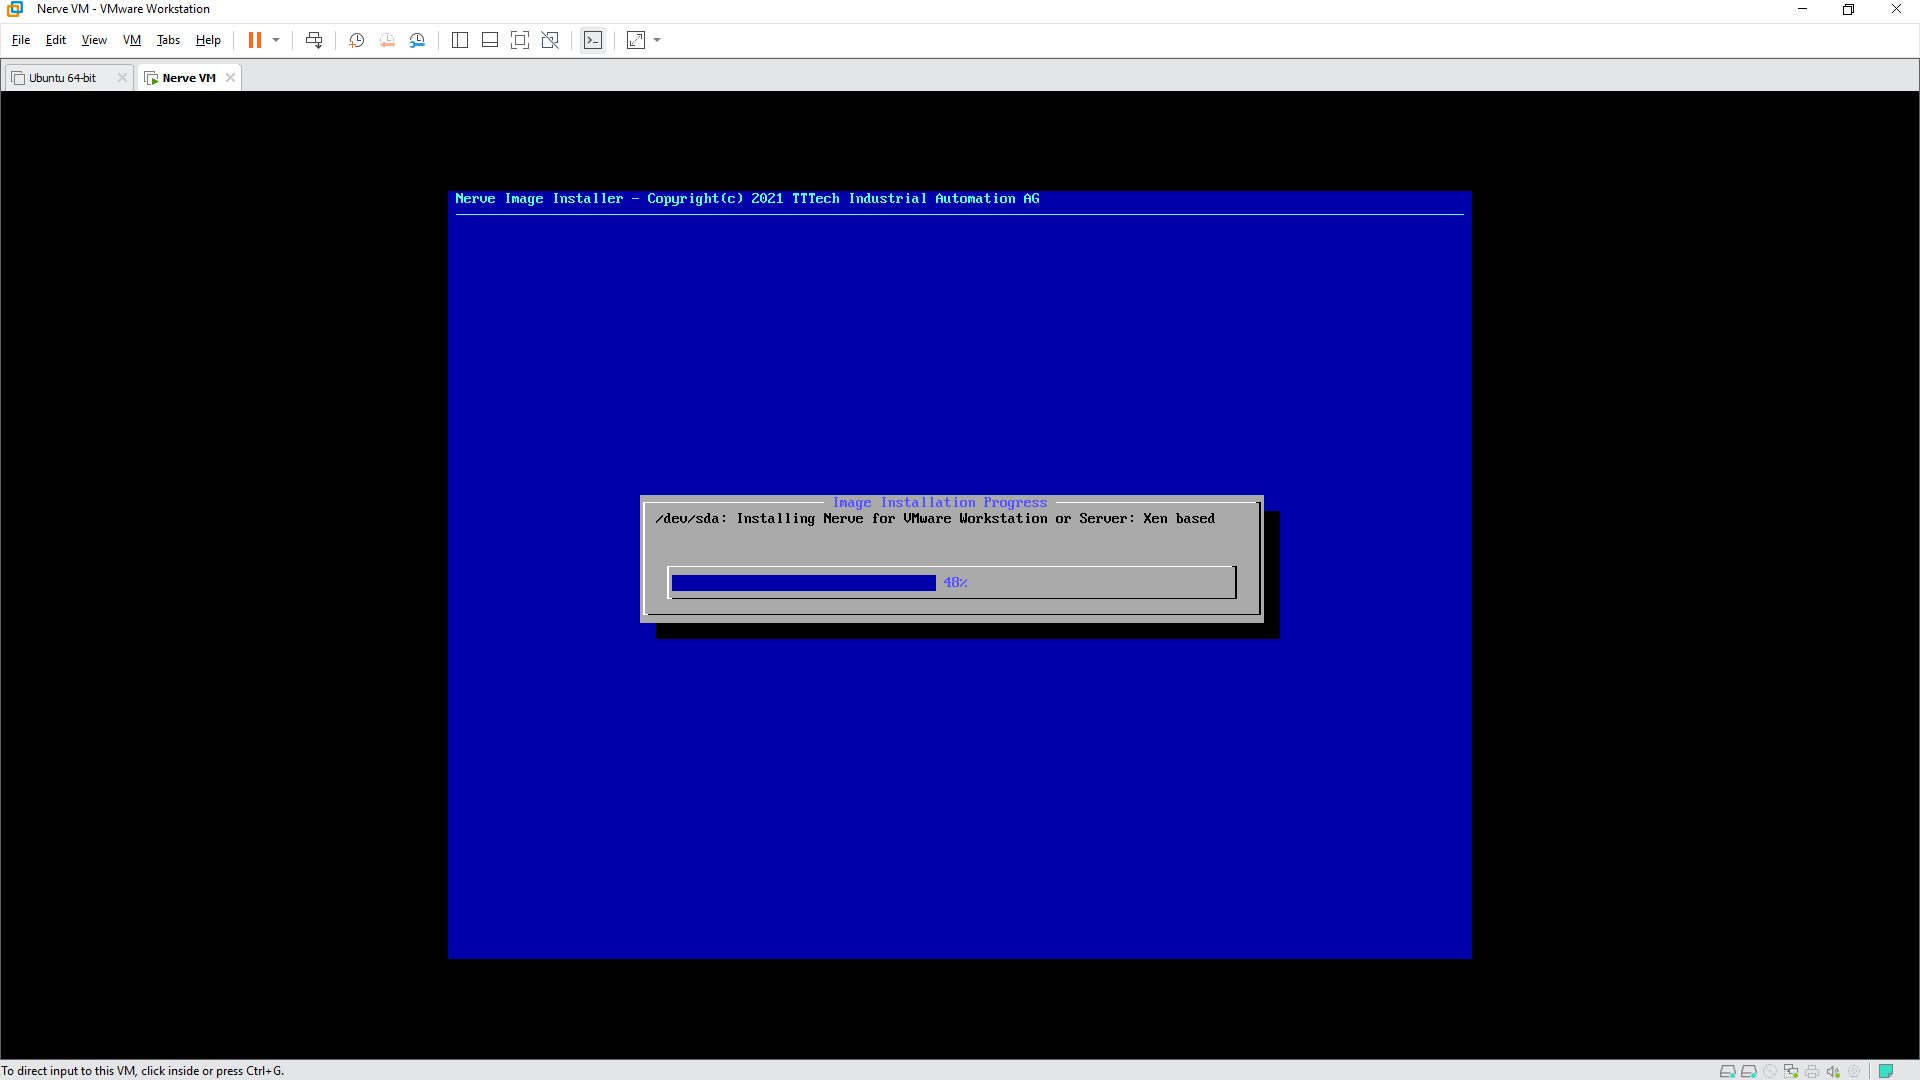Toggle the thumbnail bar view

[490, 40]
